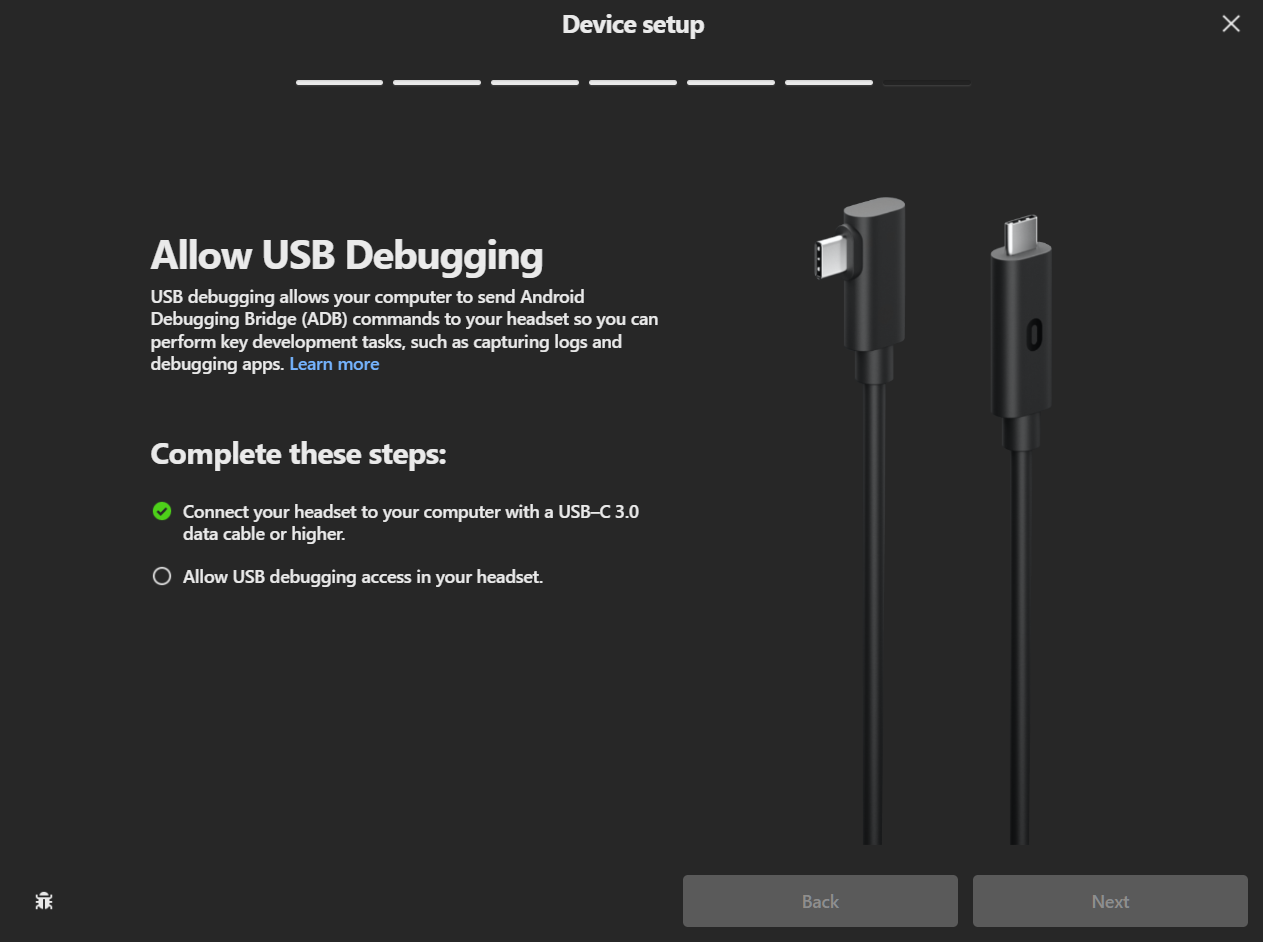The image size is (1263, 942).
Task: Select the third setup progress segment
Action: pyautogui.click(x=535, y=82)
